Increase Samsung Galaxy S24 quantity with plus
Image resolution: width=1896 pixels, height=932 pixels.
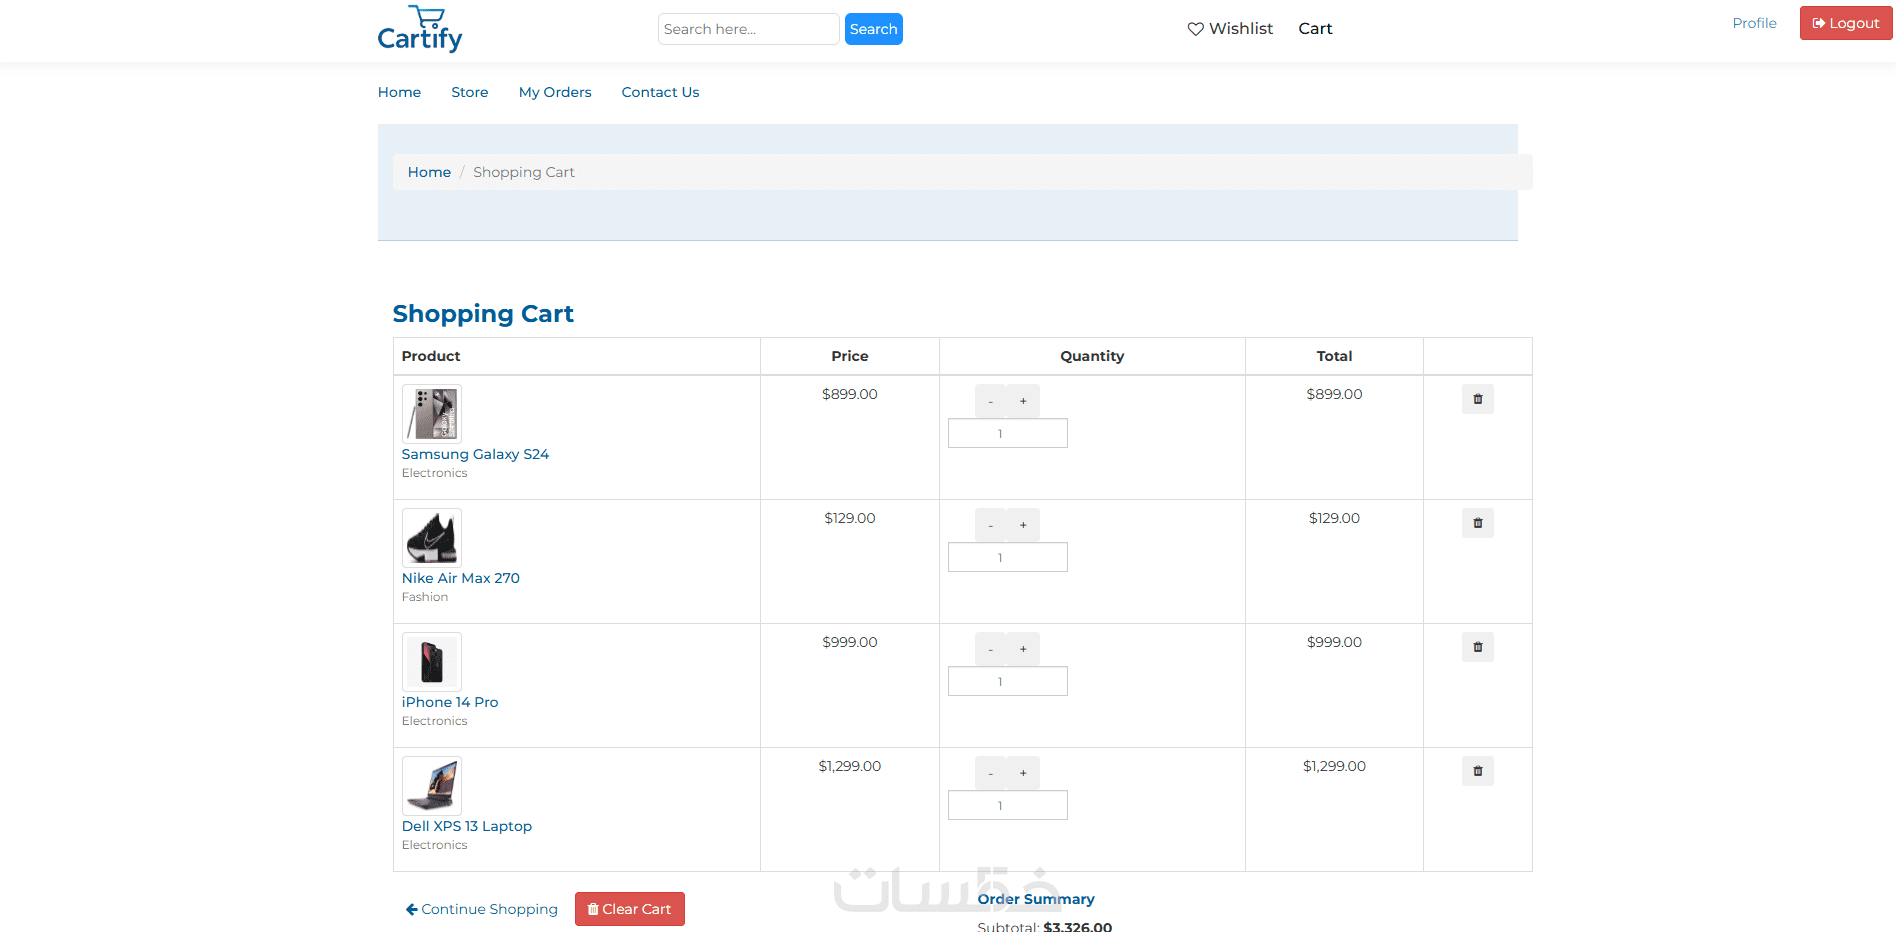[1023, 401]
